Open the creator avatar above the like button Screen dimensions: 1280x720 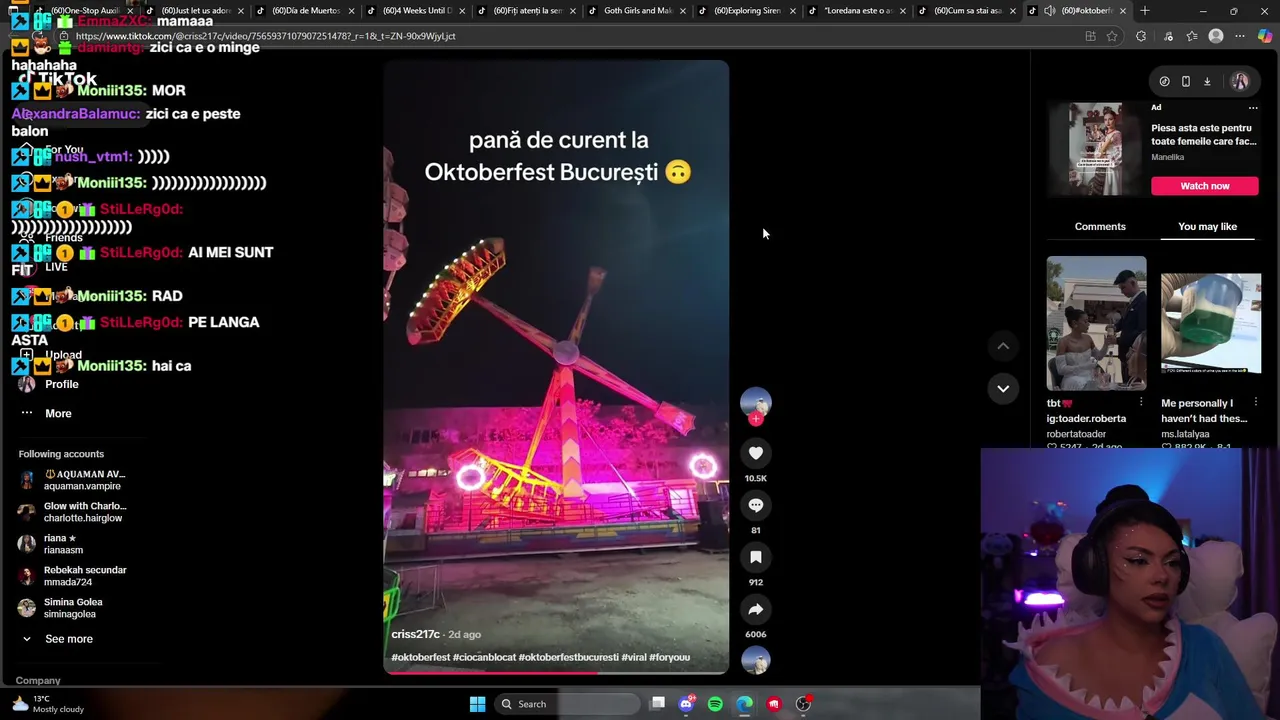[x=756, y=402]
